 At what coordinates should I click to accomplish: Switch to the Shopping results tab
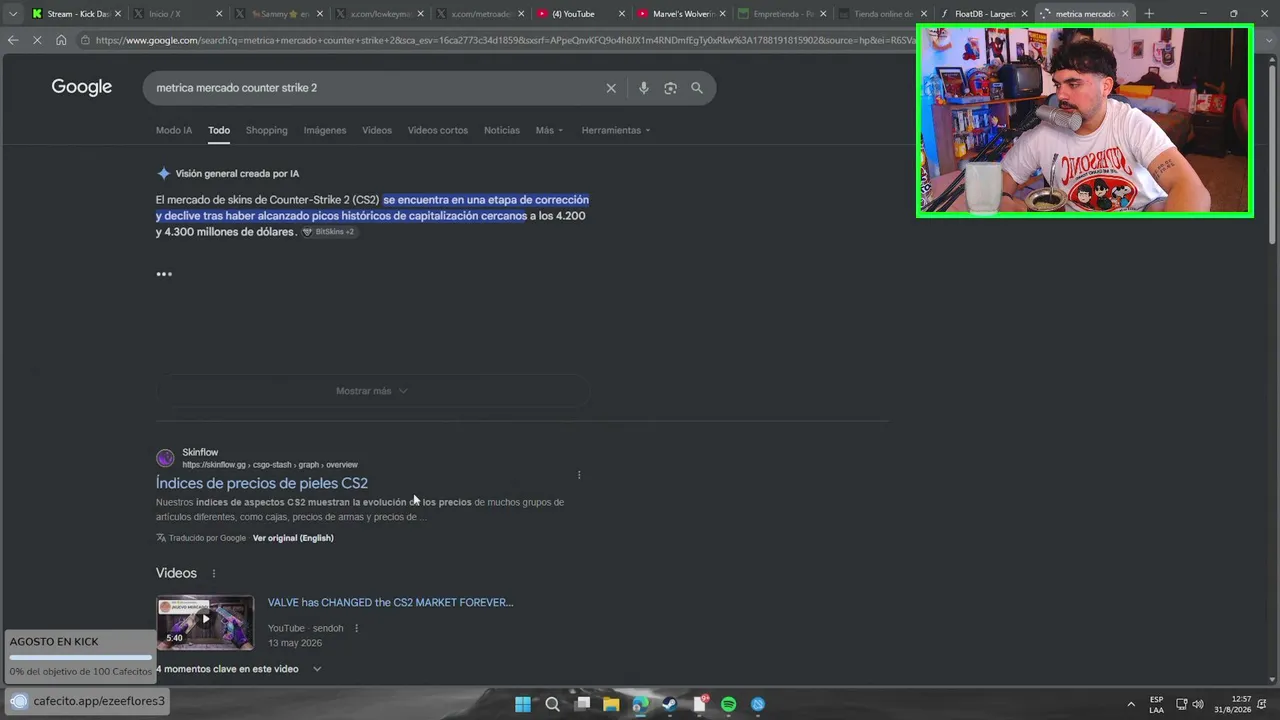[267, 130]
